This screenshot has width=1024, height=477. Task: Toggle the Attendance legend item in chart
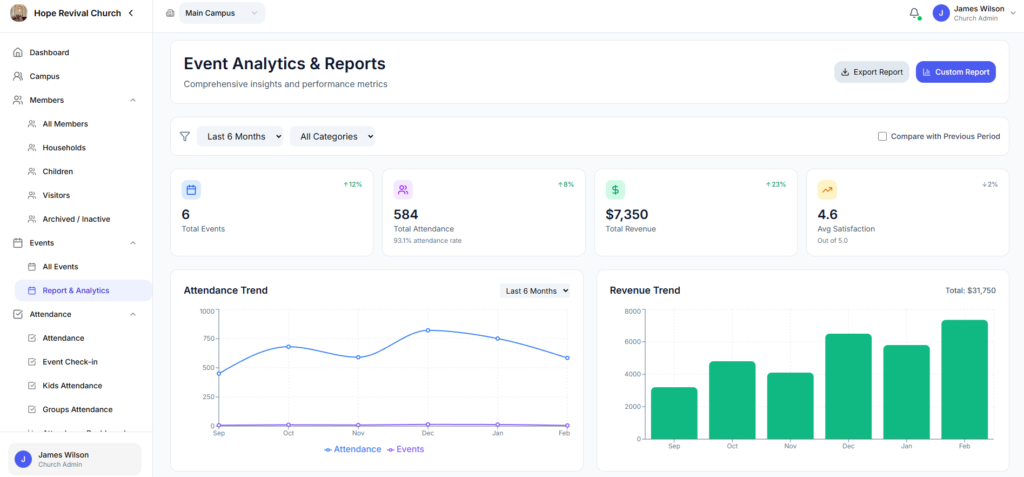coord(353,450)
